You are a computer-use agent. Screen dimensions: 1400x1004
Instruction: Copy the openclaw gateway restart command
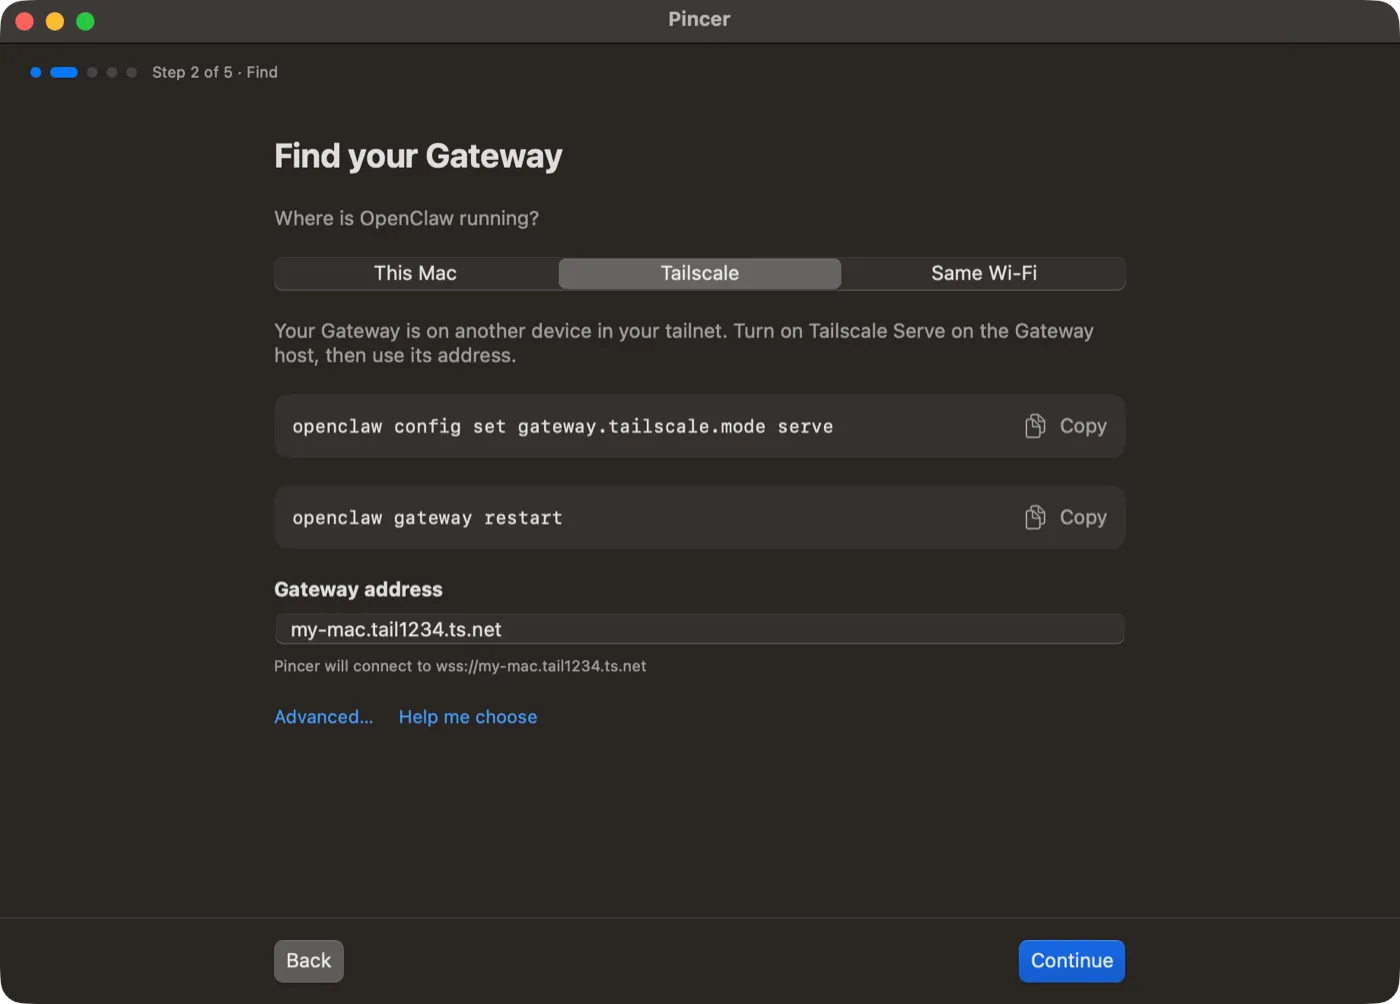point(1066,517)
